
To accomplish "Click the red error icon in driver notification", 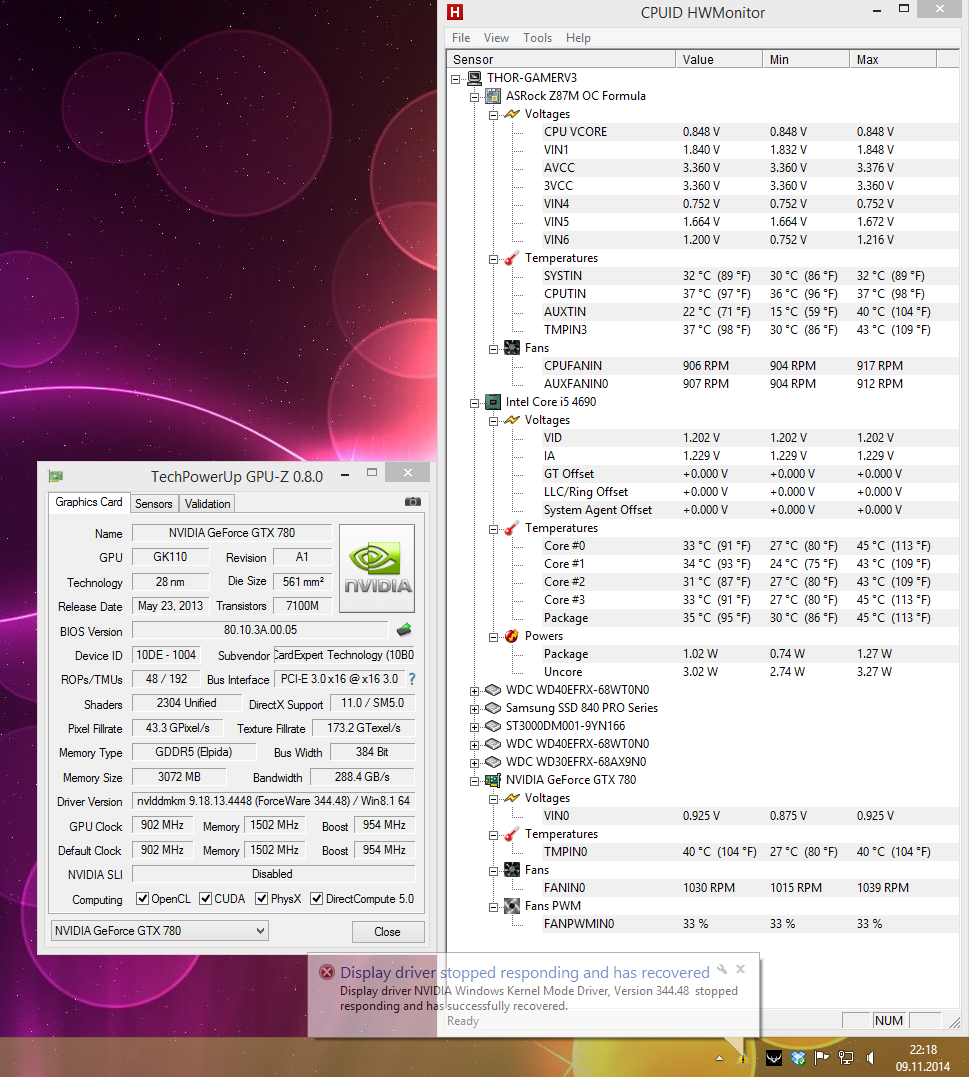I will pyautogui.click(x=327, y=972).
